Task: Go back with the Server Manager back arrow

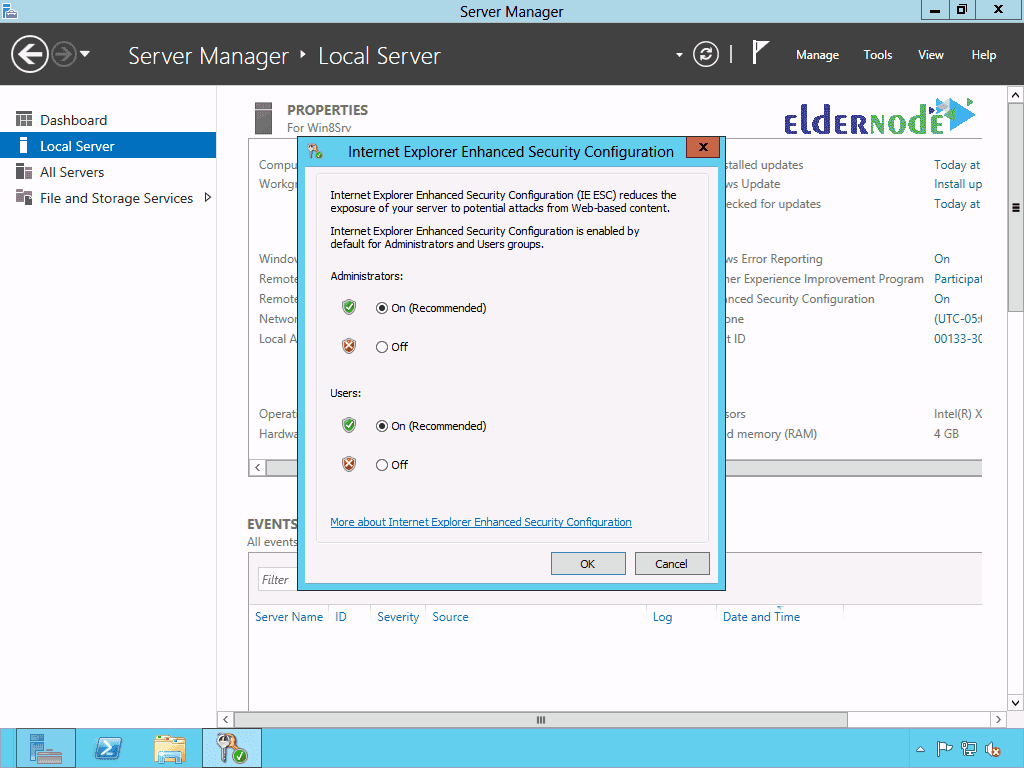Action: click(x=30, y=54)
